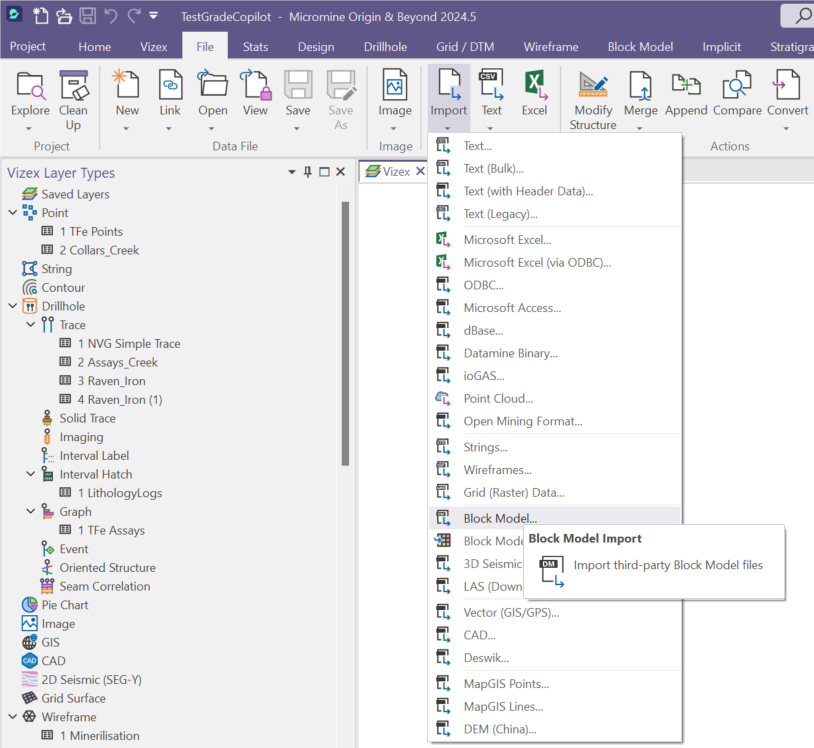Pin the Vizex Layer Types panel
Viewport: 814px width, 748px height.
click(307, 173)
